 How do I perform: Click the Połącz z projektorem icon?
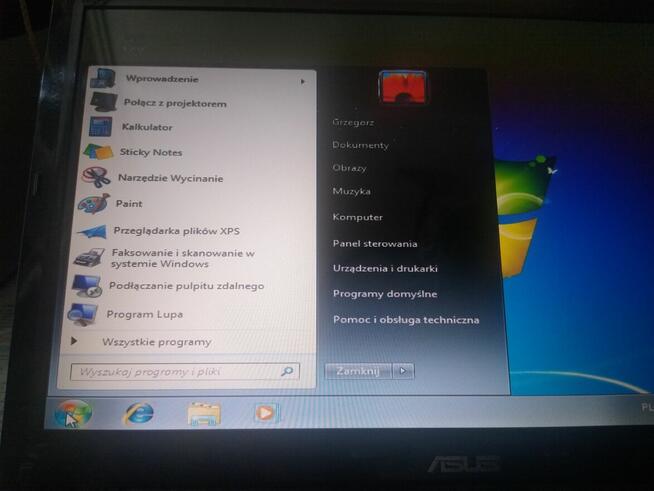[104, 102]
